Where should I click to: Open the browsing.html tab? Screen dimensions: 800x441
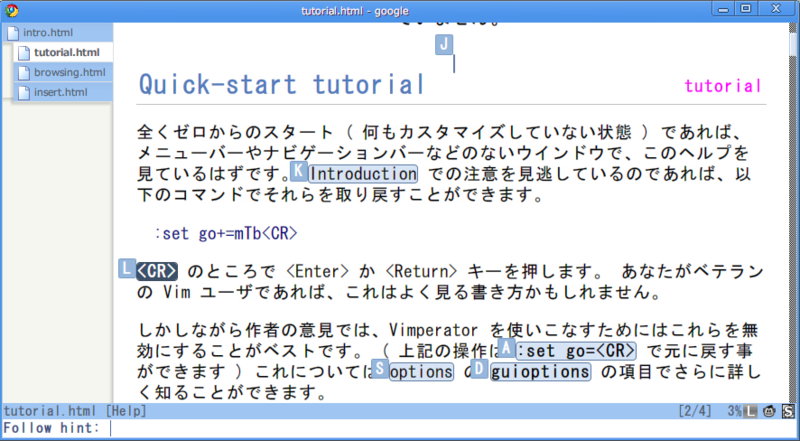[63, 72]
